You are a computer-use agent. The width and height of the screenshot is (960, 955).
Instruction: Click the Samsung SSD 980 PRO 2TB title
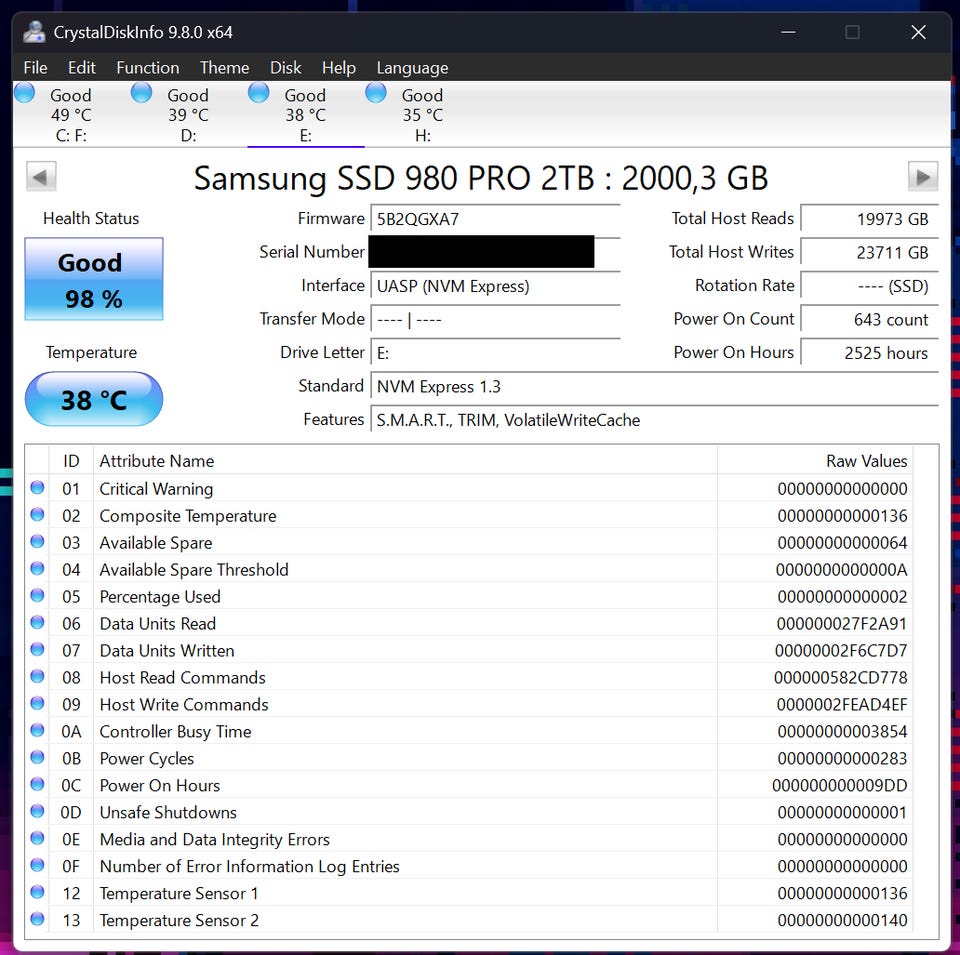(481, 178)
